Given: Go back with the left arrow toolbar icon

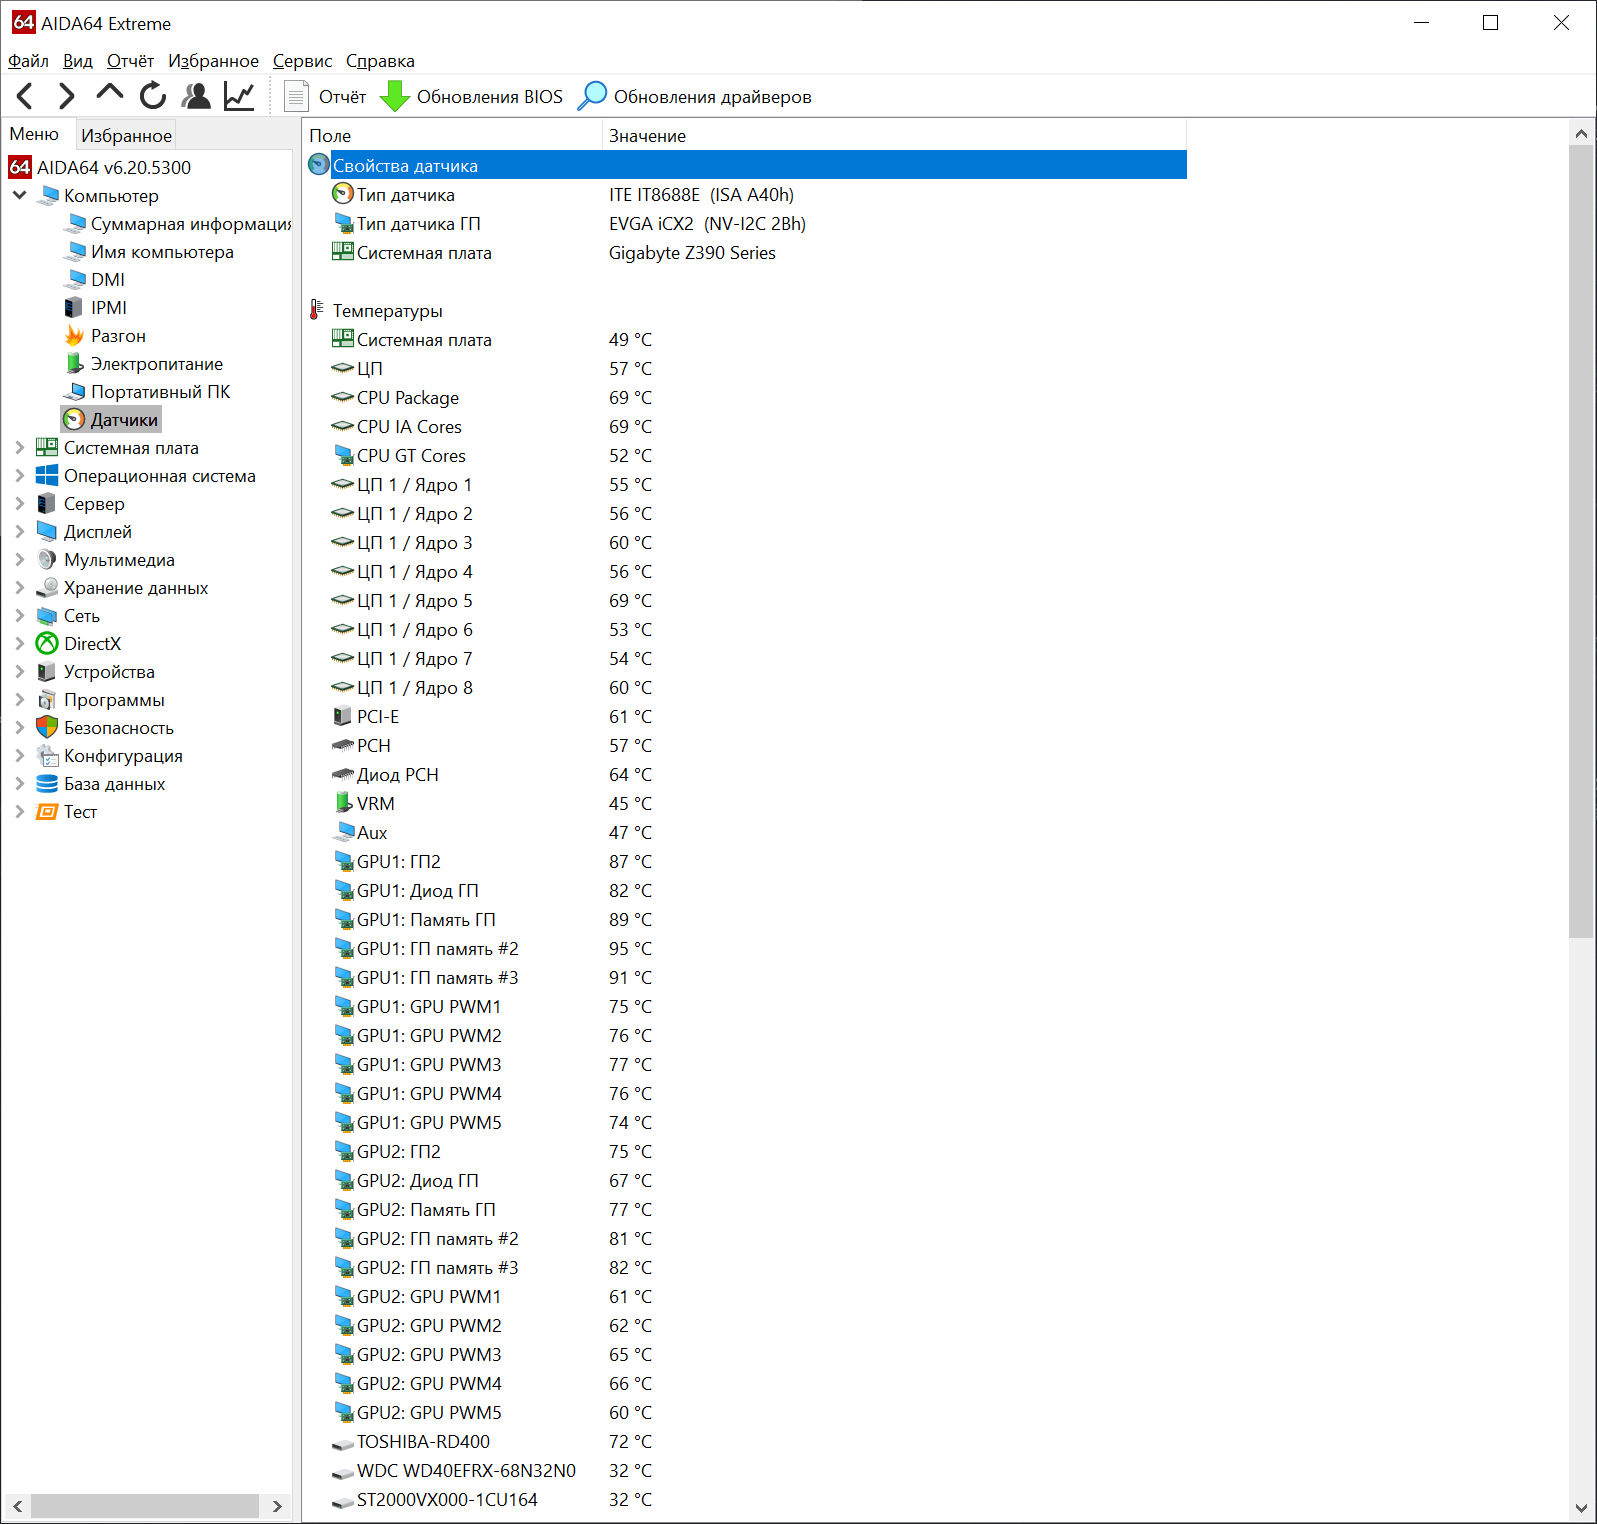Looking at the screenshot, I should tap(26, 96).
